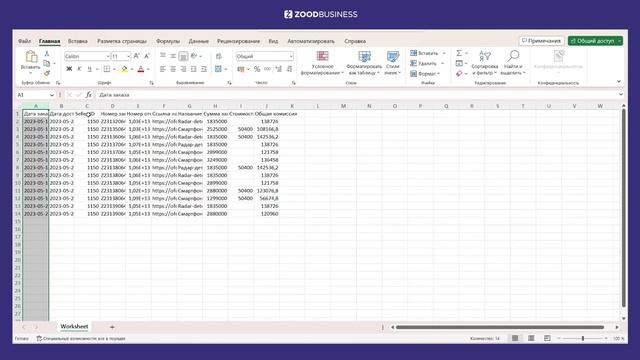Toggle italic (К) formatting
Image resolution: width=640 pixels, height=360 pixels.
(x=79, y=69)
